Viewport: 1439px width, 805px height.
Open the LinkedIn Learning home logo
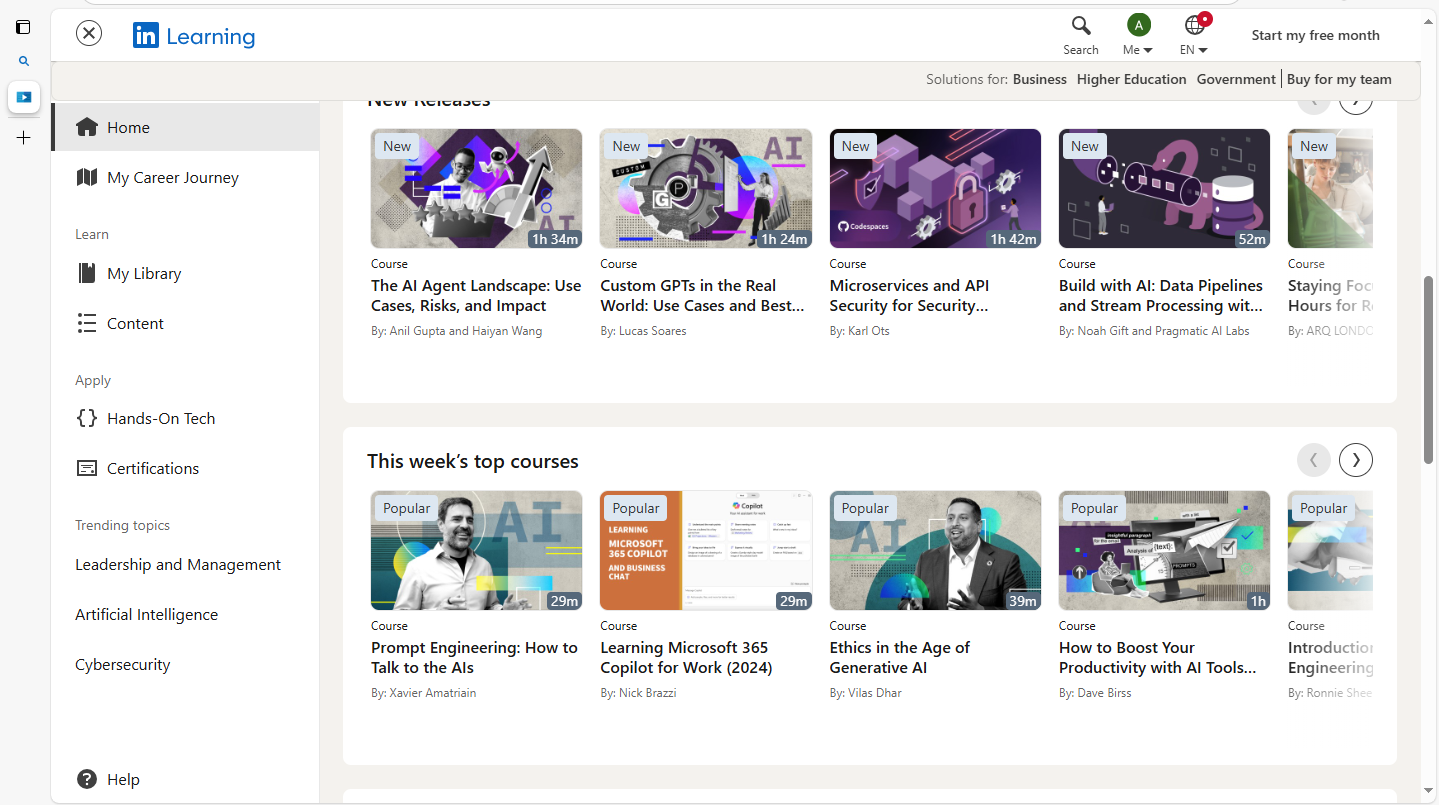(x=193, y=35)
